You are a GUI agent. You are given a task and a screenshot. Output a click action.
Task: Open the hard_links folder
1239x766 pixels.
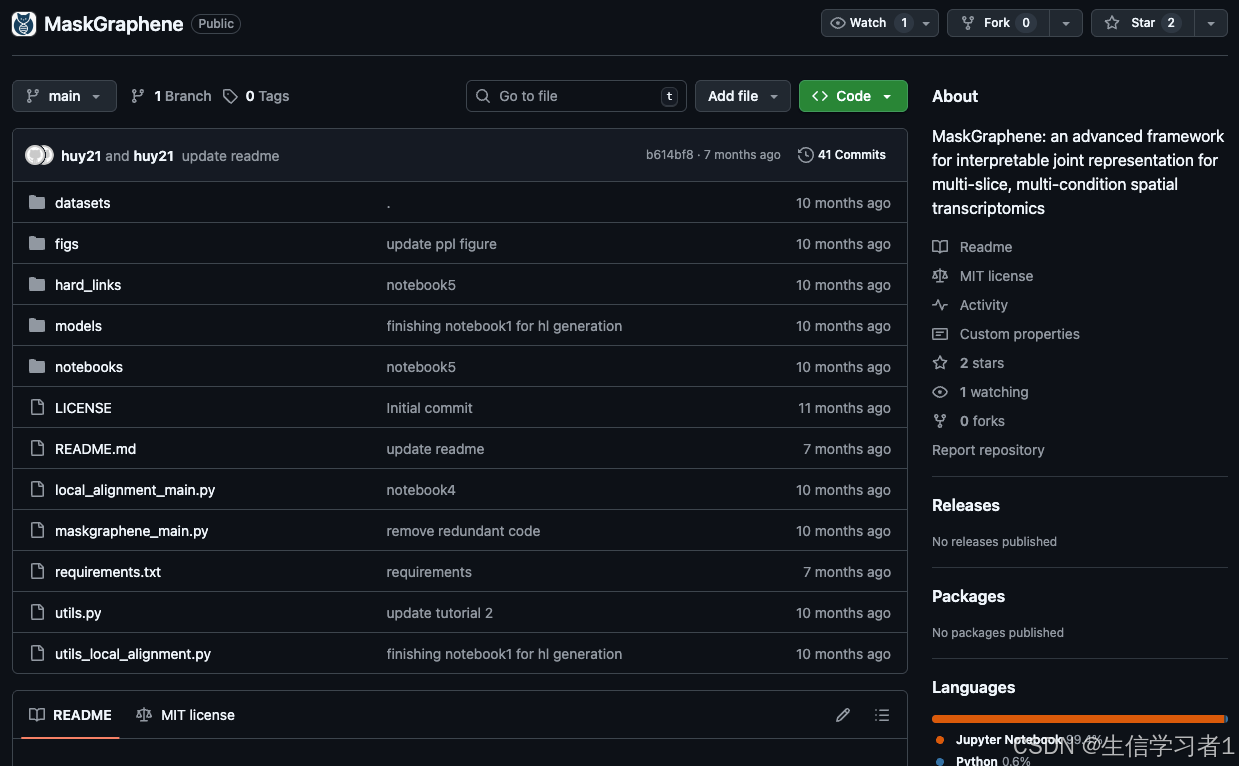[88, 285]
